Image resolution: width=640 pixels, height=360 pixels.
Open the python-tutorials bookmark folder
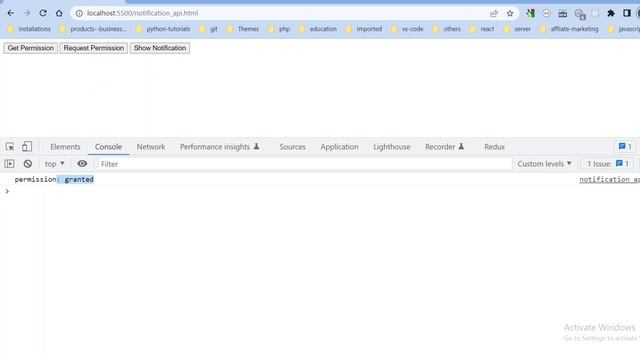point(163,29)
